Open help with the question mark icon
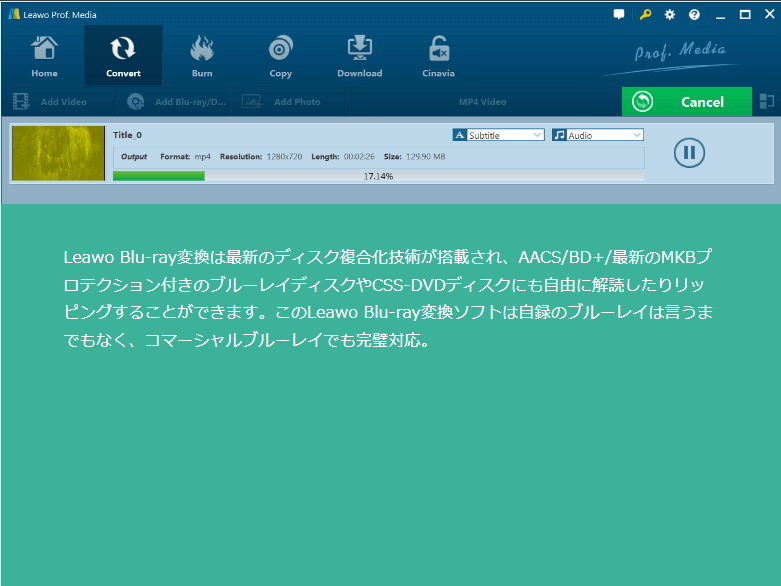Screen dimensions: 781x586 click(x=694, y=15)
